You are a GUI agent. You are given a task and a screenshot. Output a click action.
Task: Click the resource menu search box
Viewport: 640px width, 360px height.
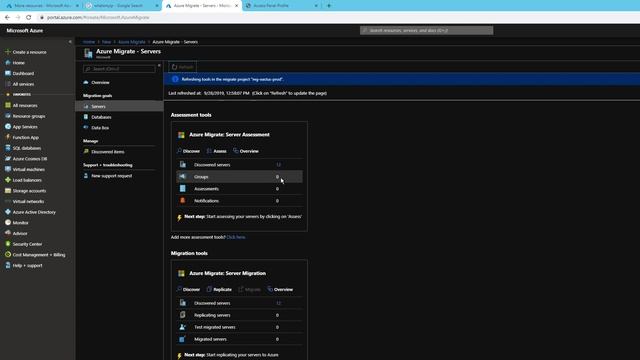pyautogui.click(x=119, y=69)
